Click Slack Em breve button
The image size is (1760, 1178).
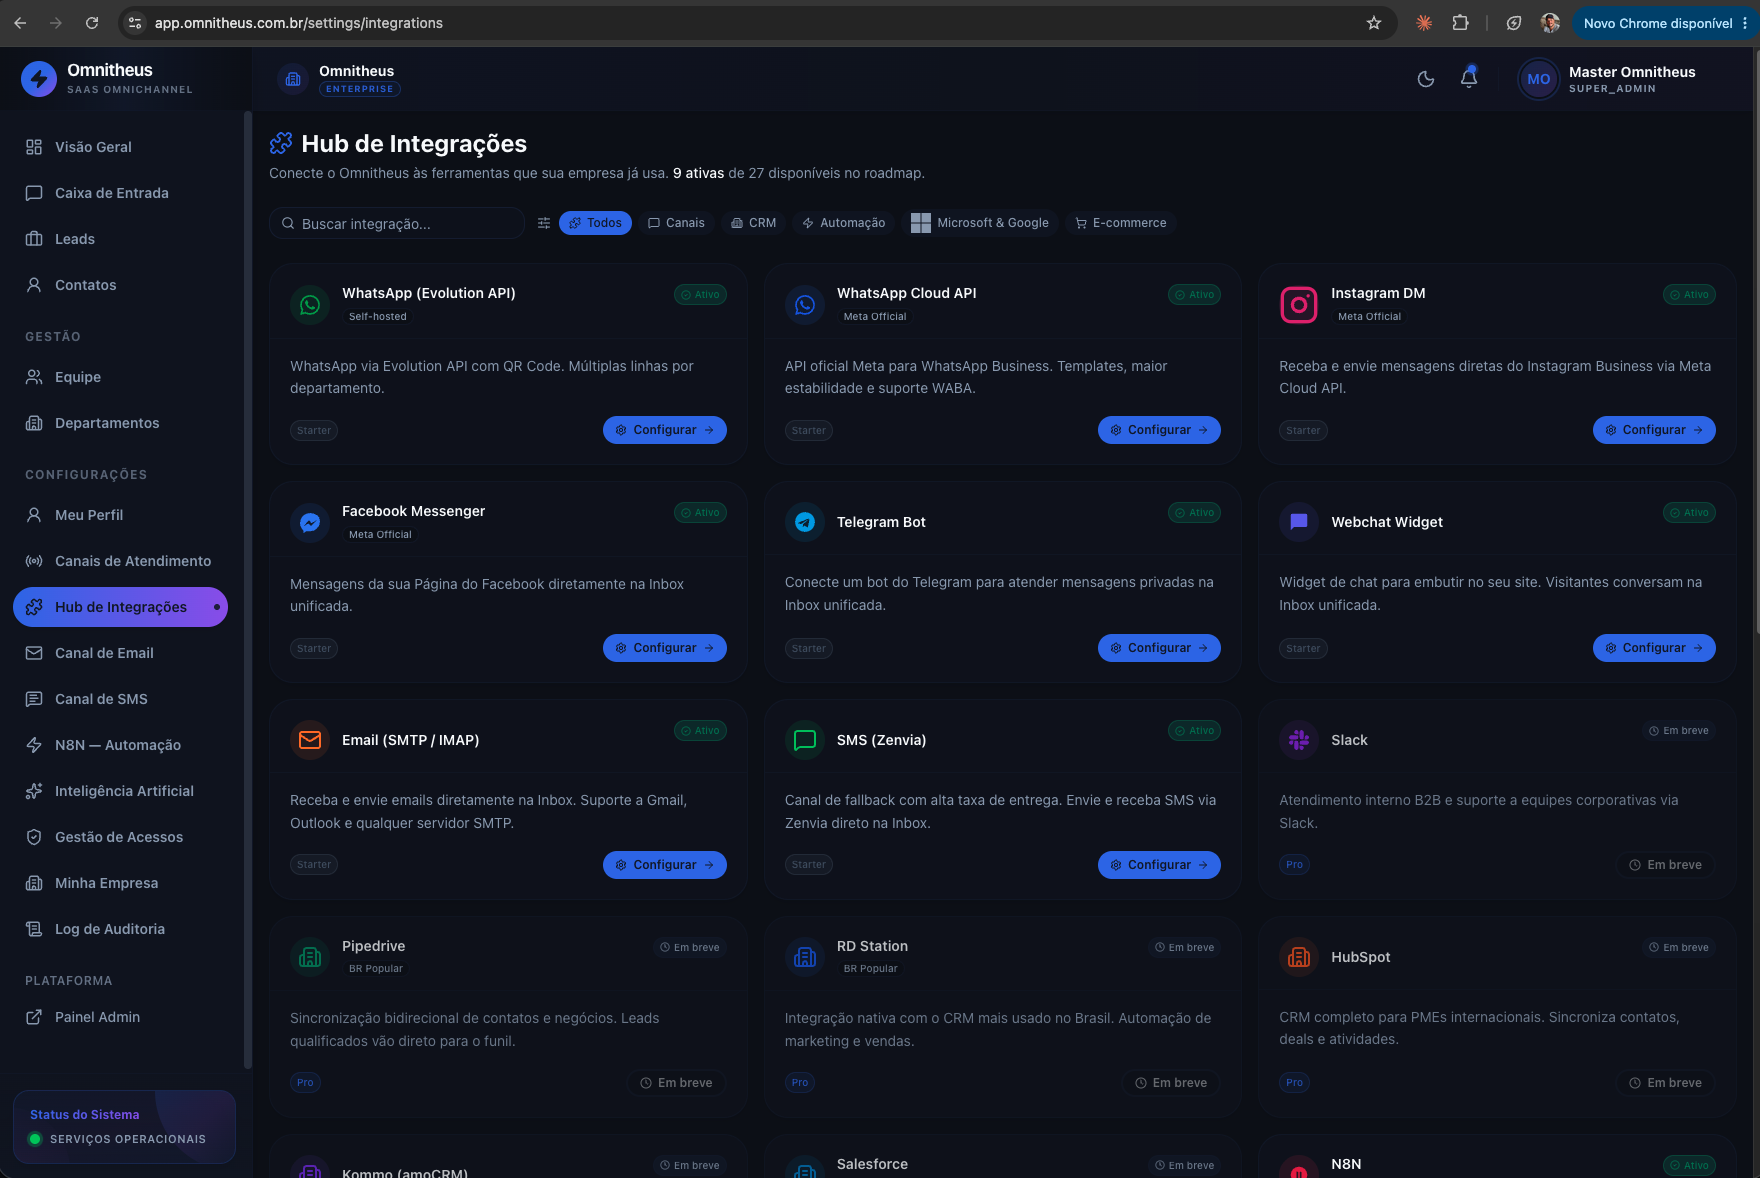1666,865
